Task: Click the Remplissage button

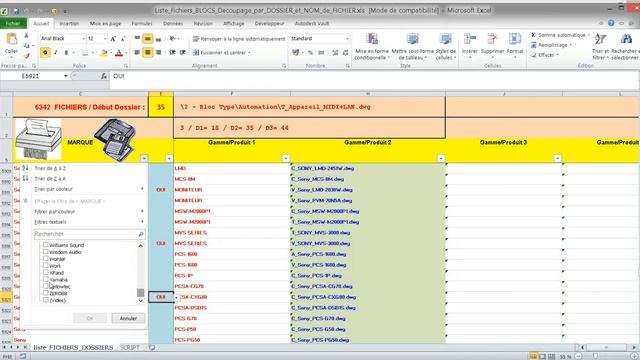Action: [x=551, y=45]
